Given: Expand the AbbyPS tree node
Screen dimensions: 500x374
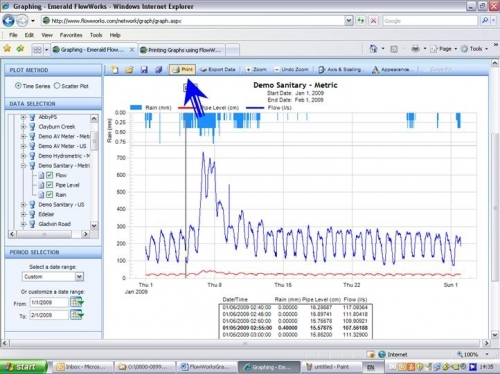Looking at the screenshot, I should 23,117.
